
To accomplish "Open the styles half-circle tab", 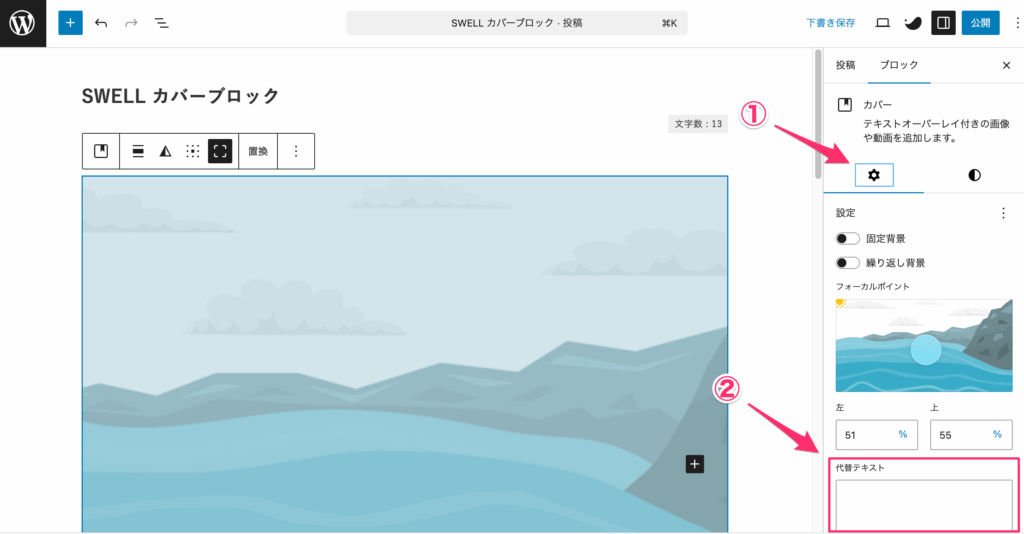I will pyautogui.click(x=974, y=175).
